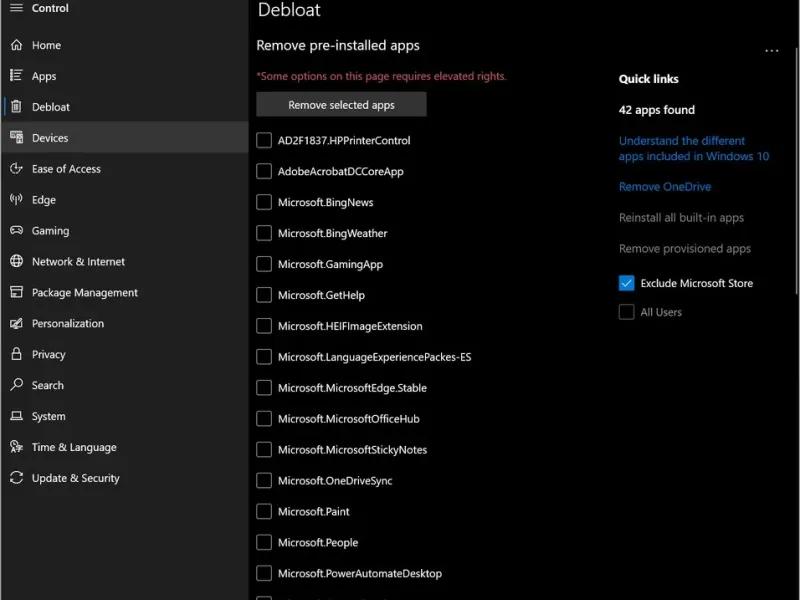Click Reinstall all built-in apps
Screen dimensions: 800x600
(681, 218)
